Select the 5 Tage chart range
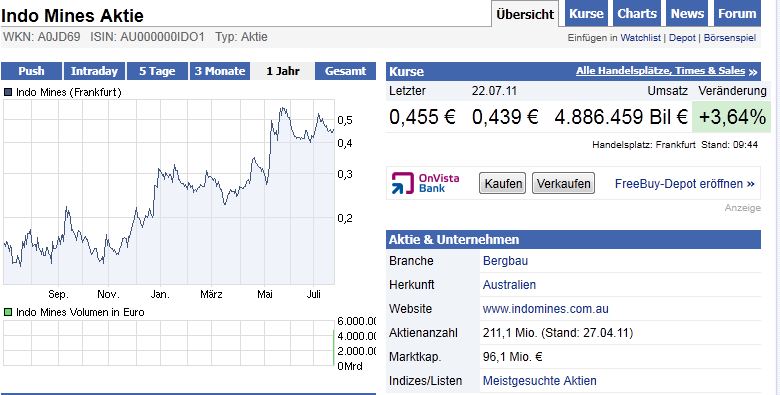The height and width of the screenshot is (395, 780). pyautogui.click(x=157, y=71)
